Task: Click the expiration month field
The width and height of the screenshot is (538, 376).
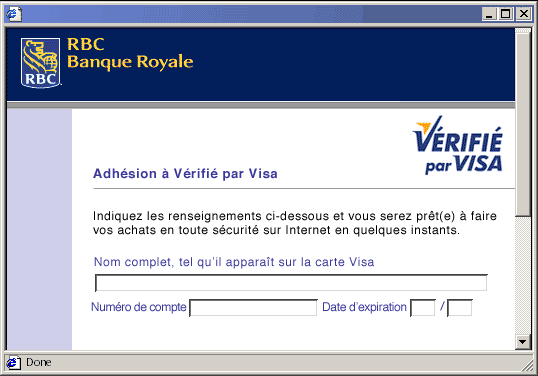Action: 423,308
